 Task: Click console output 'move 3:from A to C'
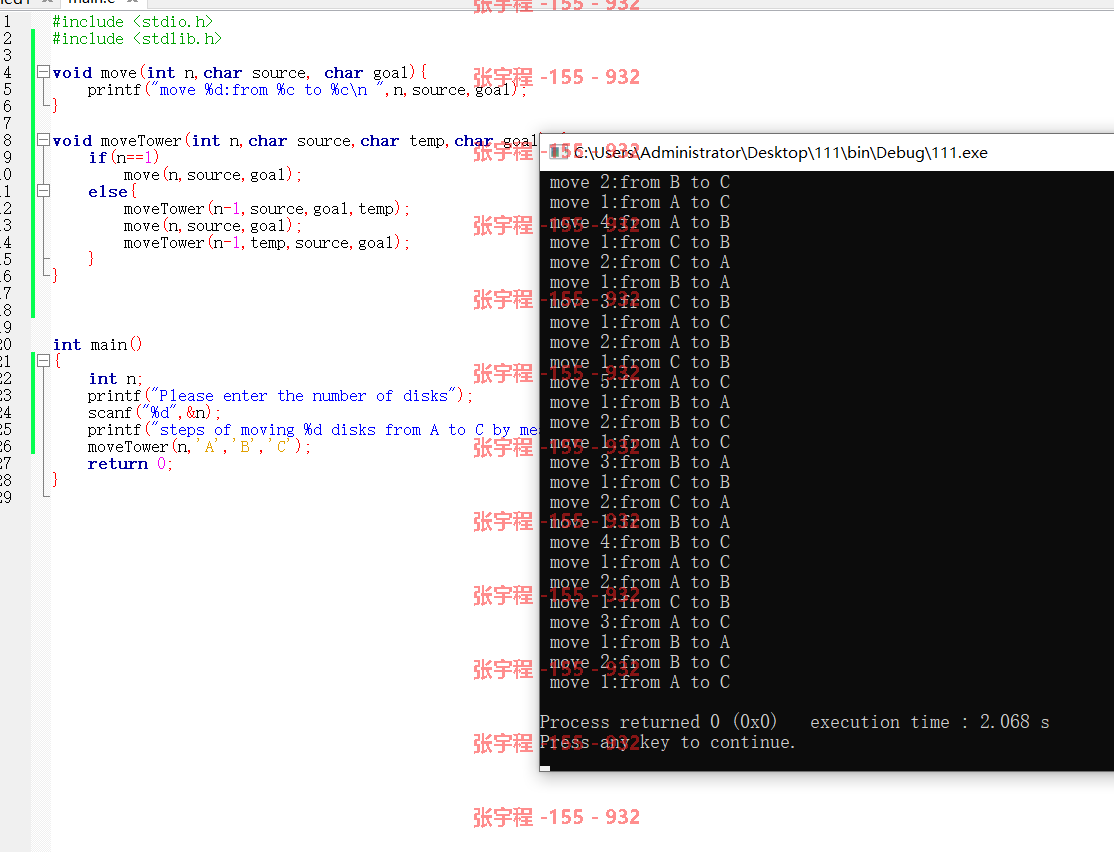639,622
